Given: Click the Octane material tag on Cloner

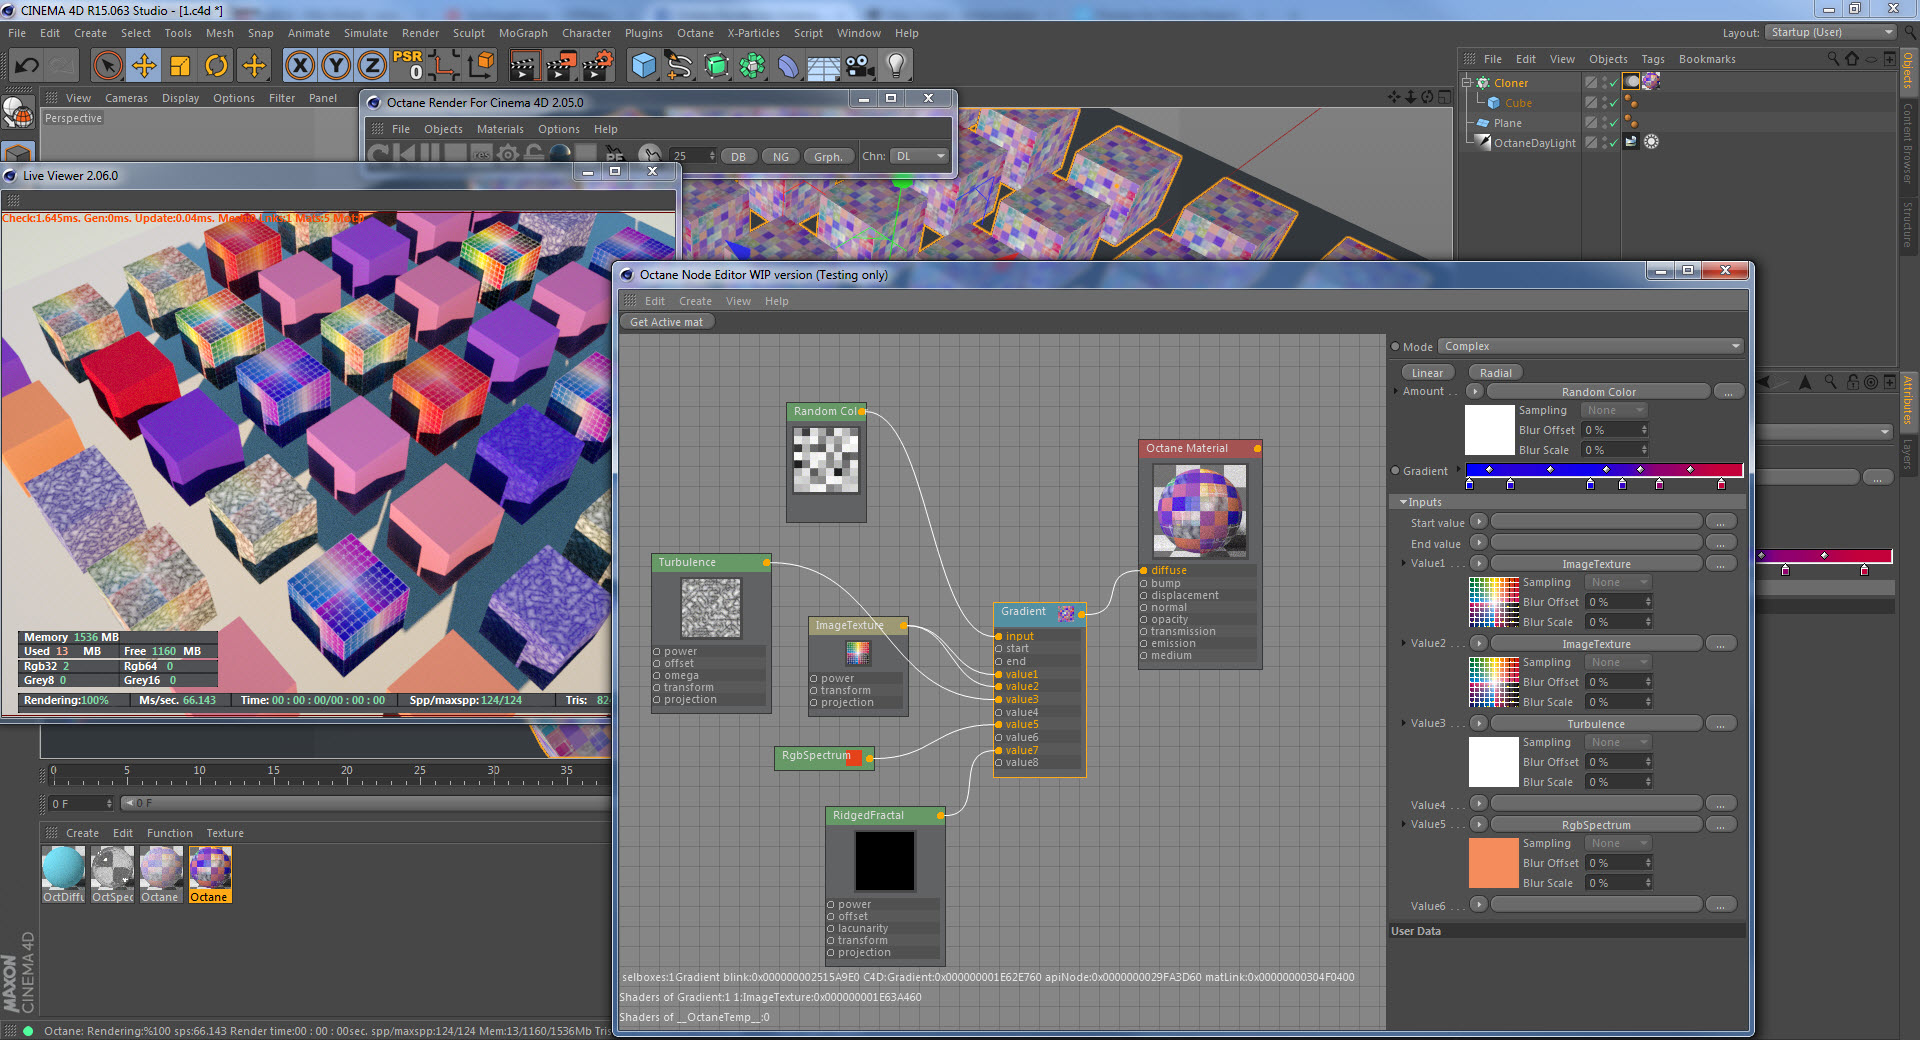Looking at the screenshot, I should pyautogui.click(x=1651, y=82).
